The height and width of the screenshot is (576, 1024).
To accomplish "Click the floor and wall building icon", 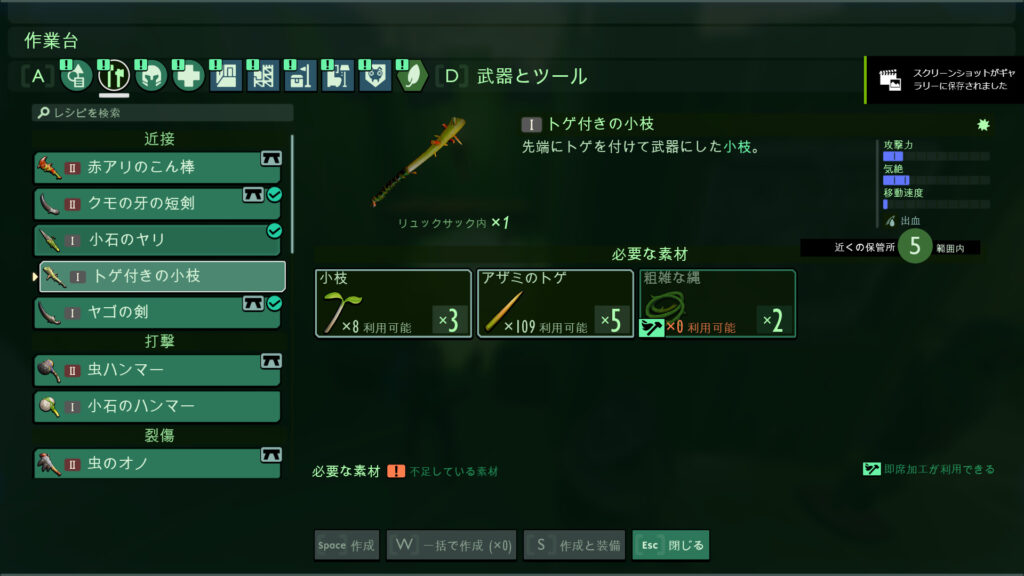I will click(225, 76).
